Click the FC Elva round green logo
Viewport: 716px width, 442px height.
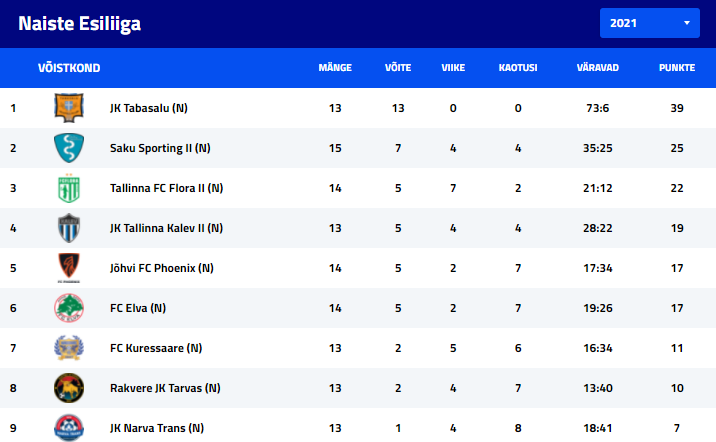(x=69, y=308)
